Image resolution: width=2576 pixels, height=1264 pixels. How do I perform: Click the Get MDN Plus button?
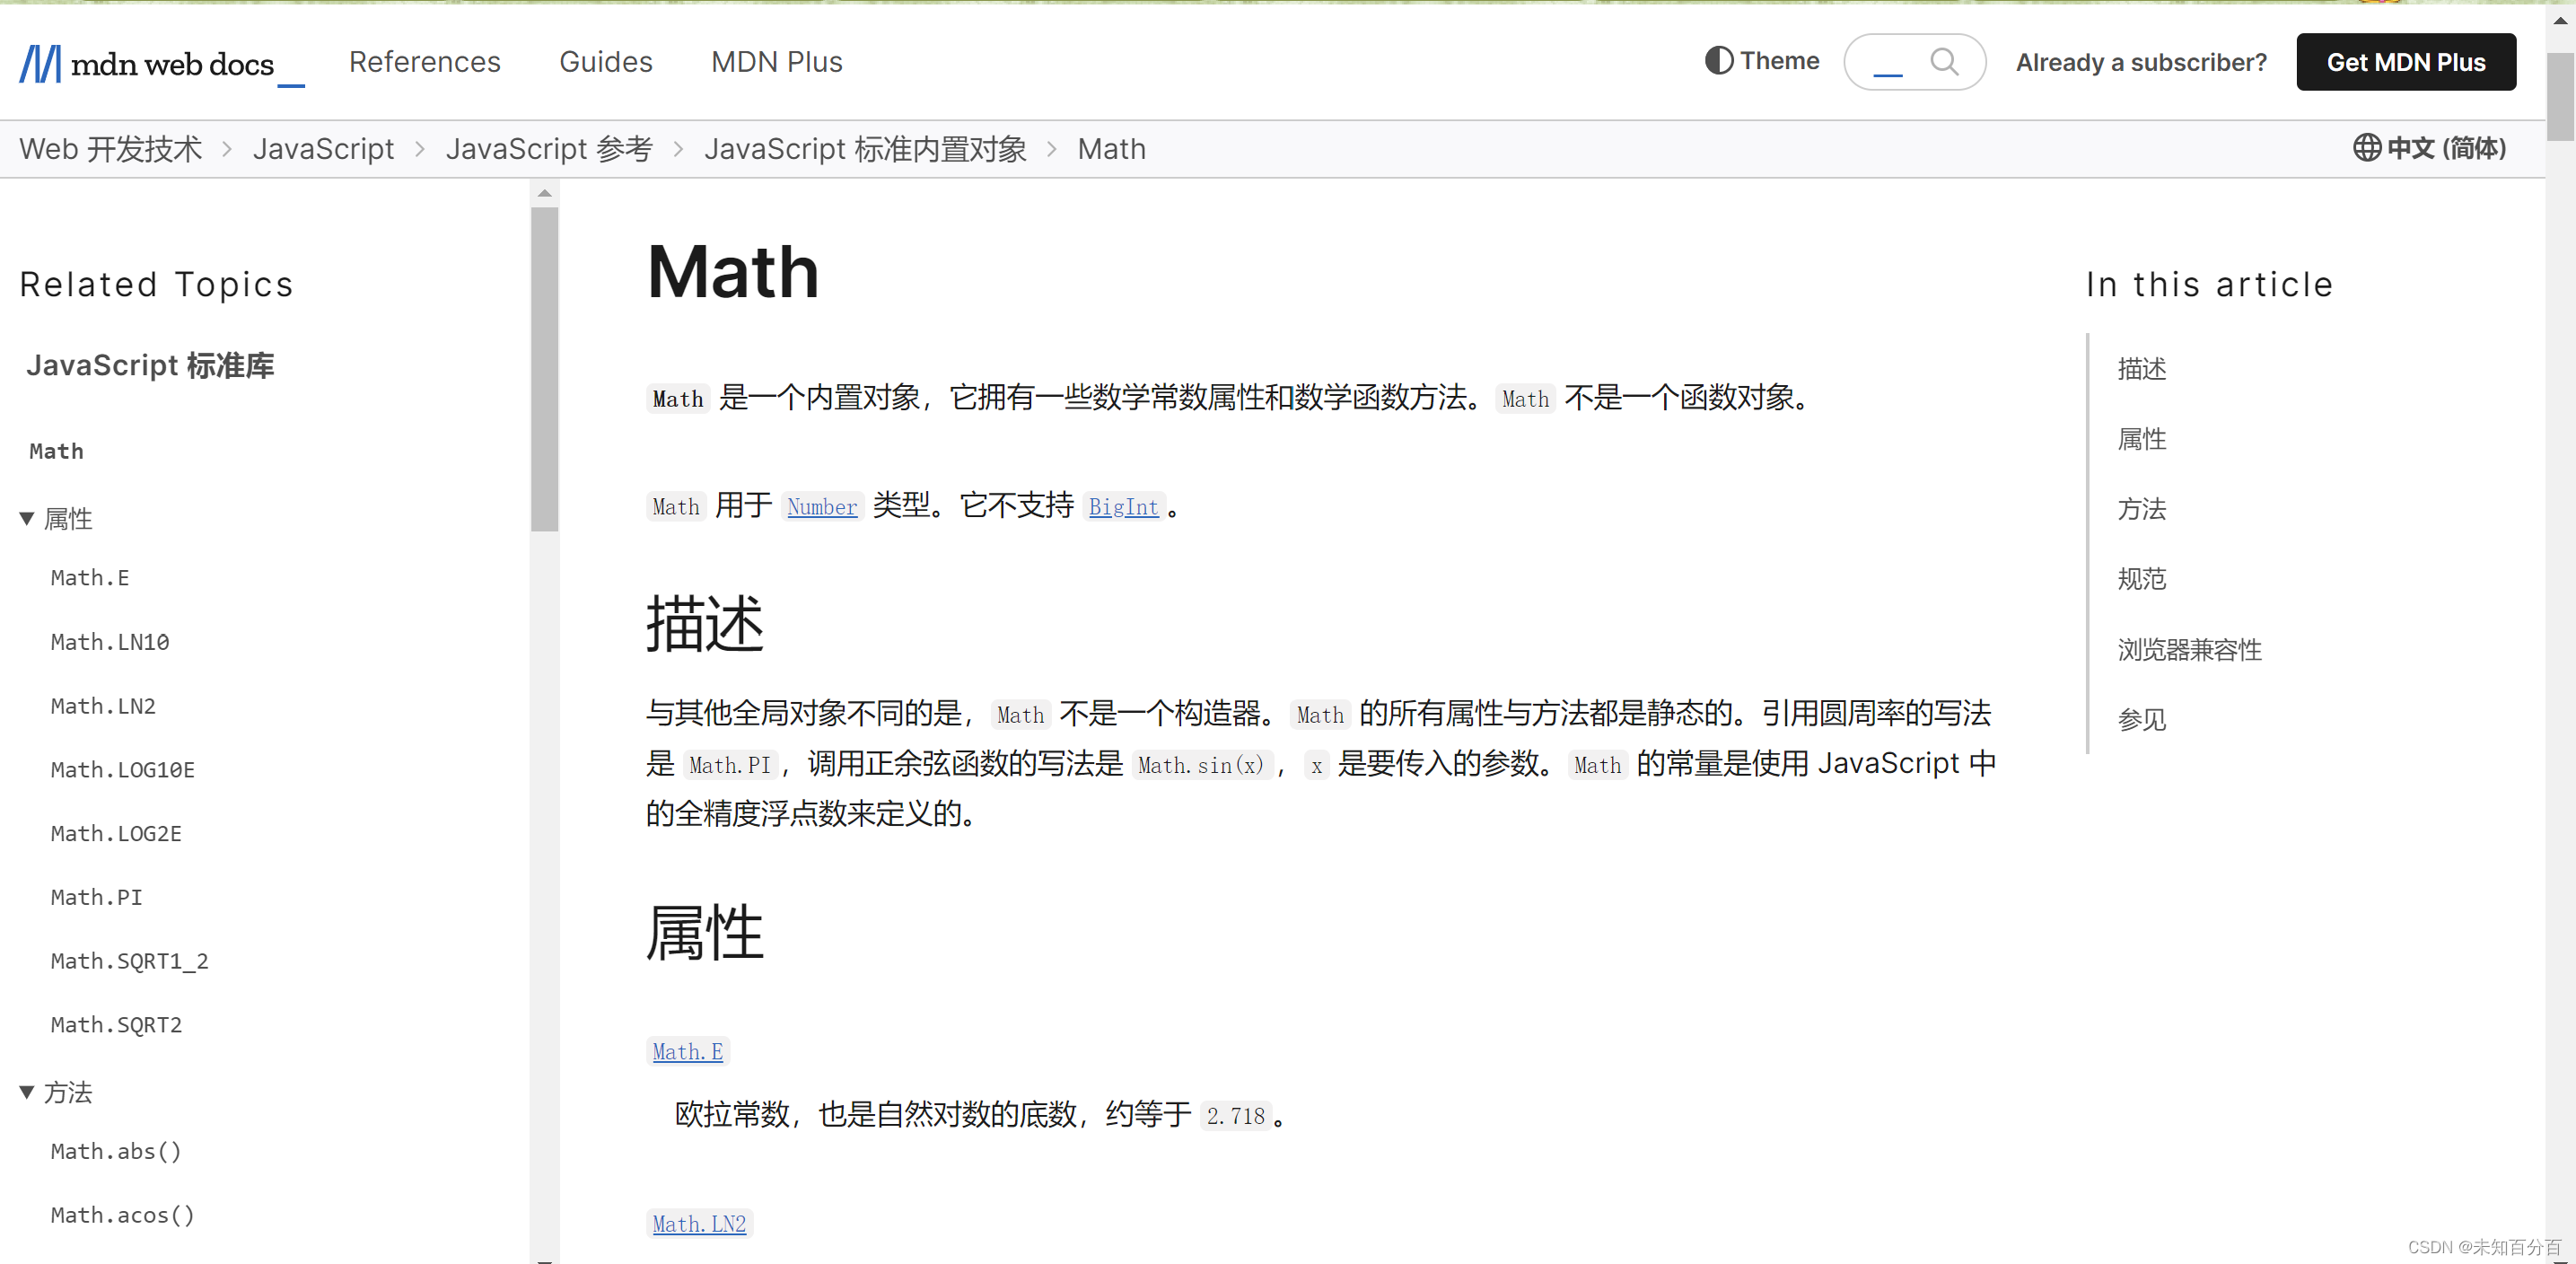tap(2406, 62)
